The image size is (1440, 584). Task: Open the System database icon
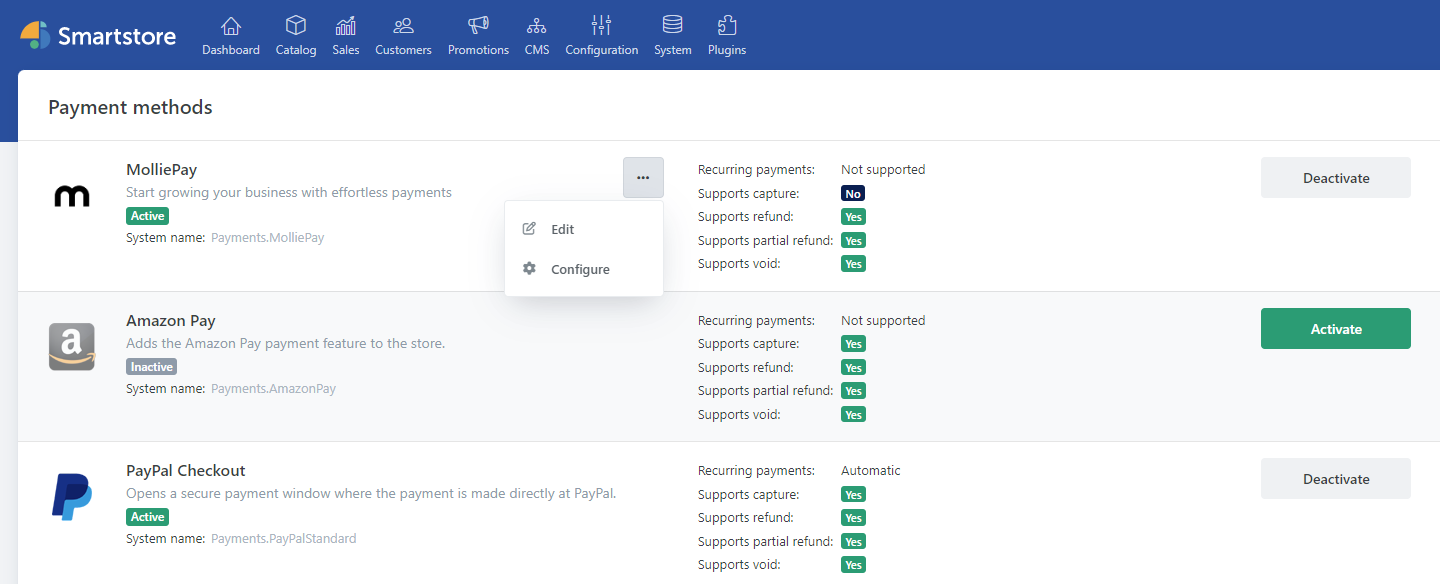coord(673,26)
